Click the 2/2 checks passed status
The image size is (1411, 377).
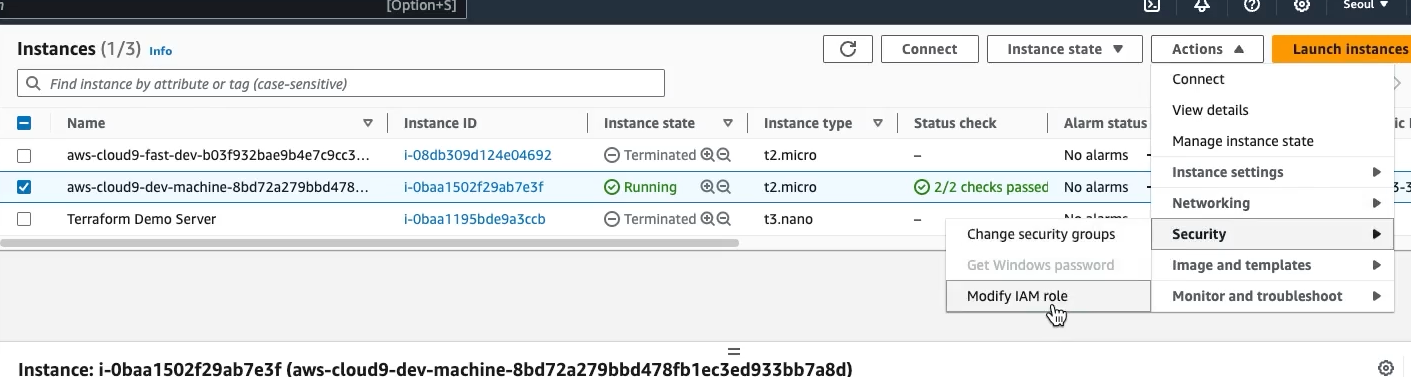point(981,187)
